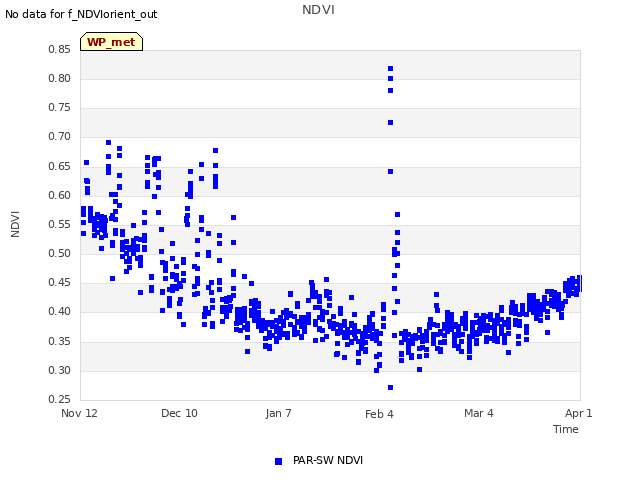Click the PAR-SW NDVI legend text
Image resolution: width=640 pixels, height=480 pixels.
[x=328, y=460]
